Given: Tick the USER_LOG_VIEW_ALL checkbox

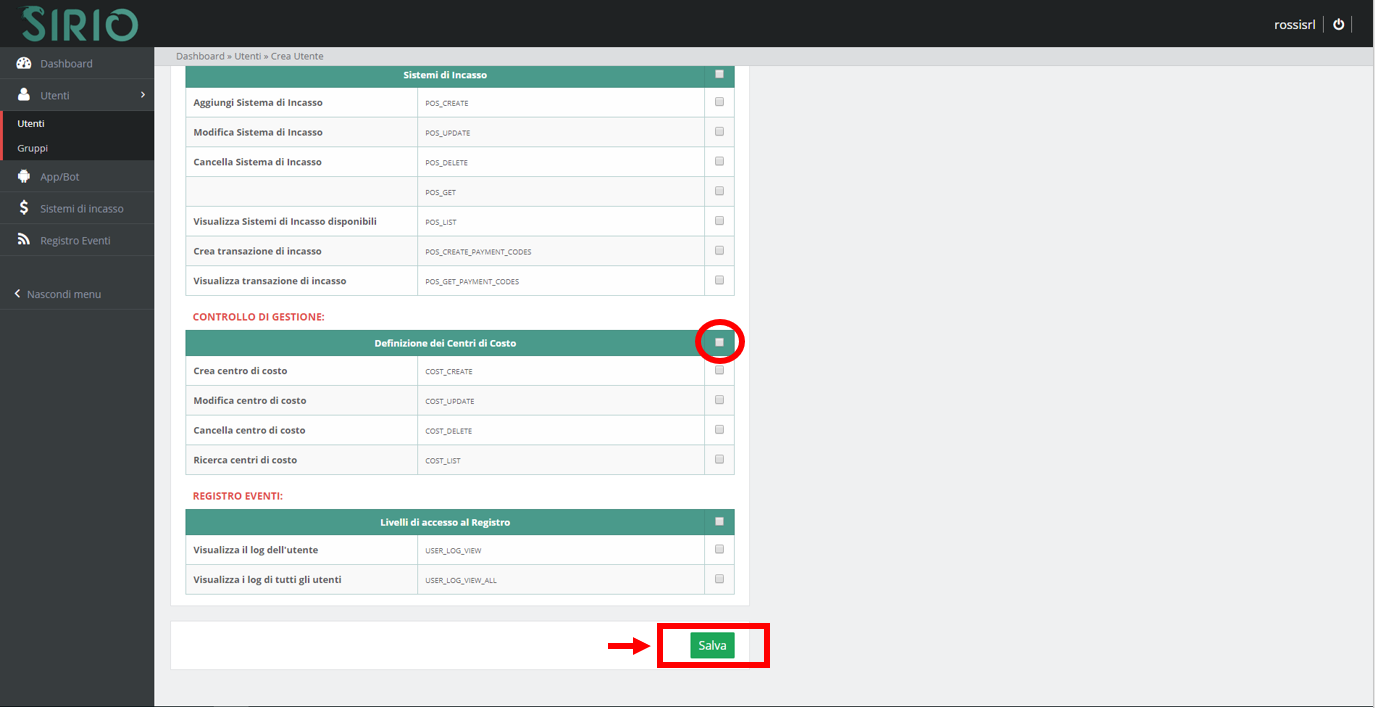Looking at the screenshot, I should (x=719, y=579).
